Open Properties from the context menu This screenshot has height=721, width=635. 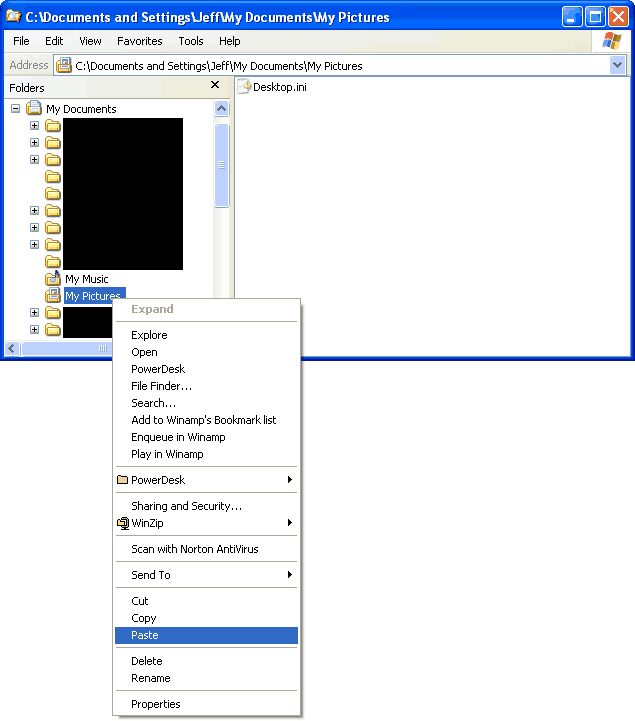coord(206,704)
